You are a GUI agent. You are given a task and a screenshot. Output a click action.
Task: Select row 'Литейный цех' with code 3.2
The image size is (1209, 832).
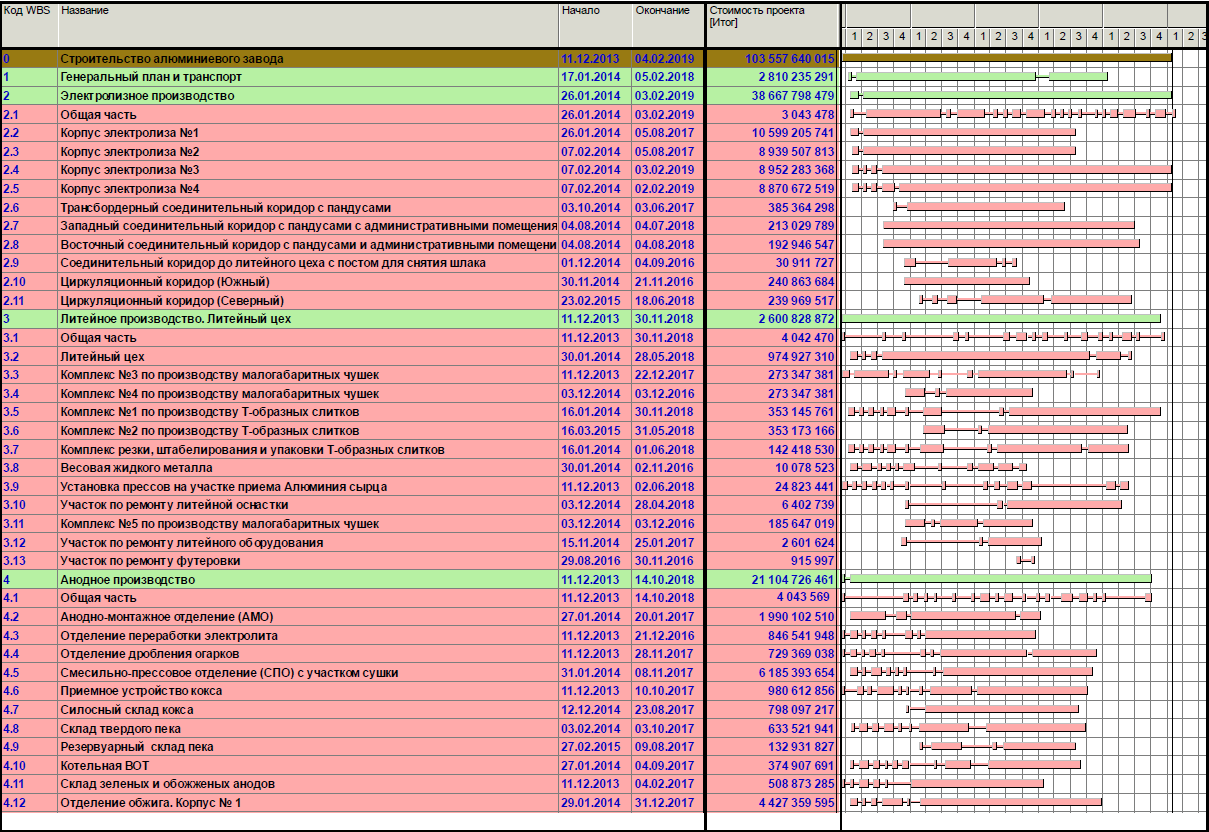click(x=419, y=356)
